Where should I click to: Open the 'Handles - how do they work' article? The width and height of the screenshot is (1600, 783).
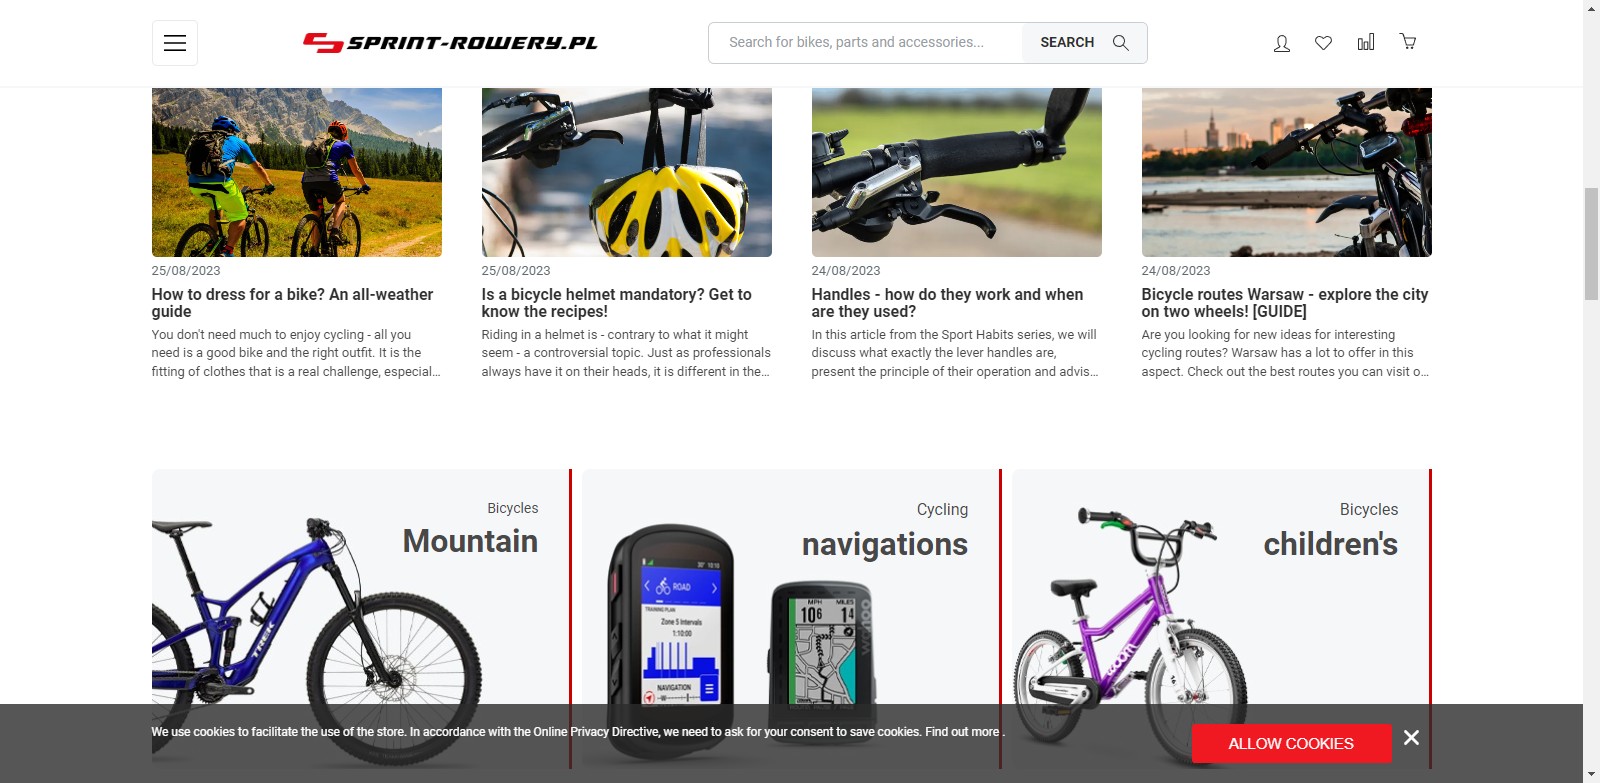click(947, 303)
